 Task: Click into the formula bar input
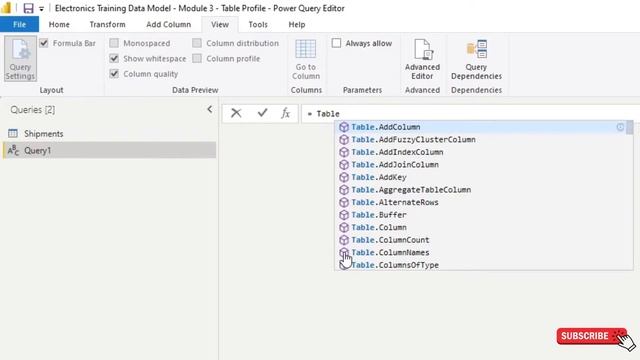pyautogui.click(x=470, y=113)
